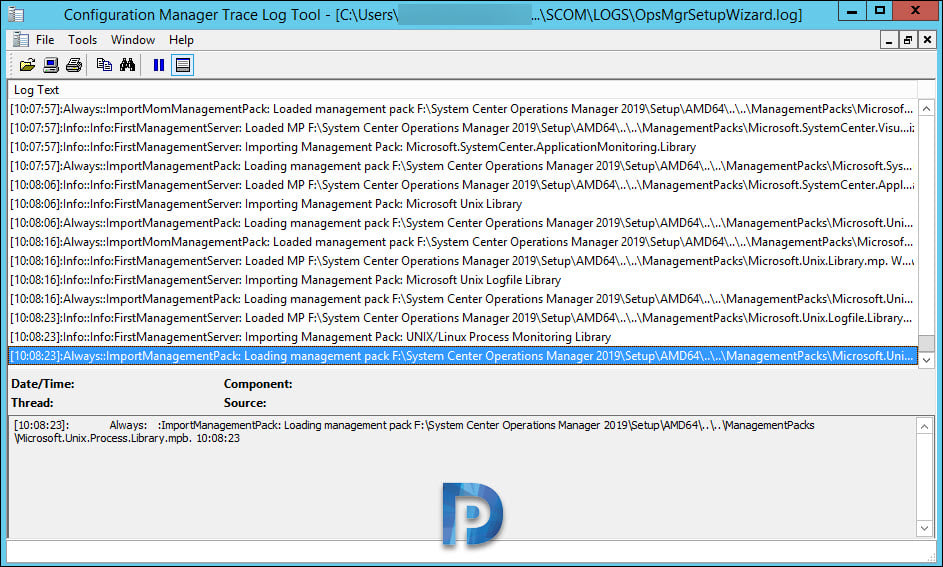Click the details pane scroll up arrow

924,426
